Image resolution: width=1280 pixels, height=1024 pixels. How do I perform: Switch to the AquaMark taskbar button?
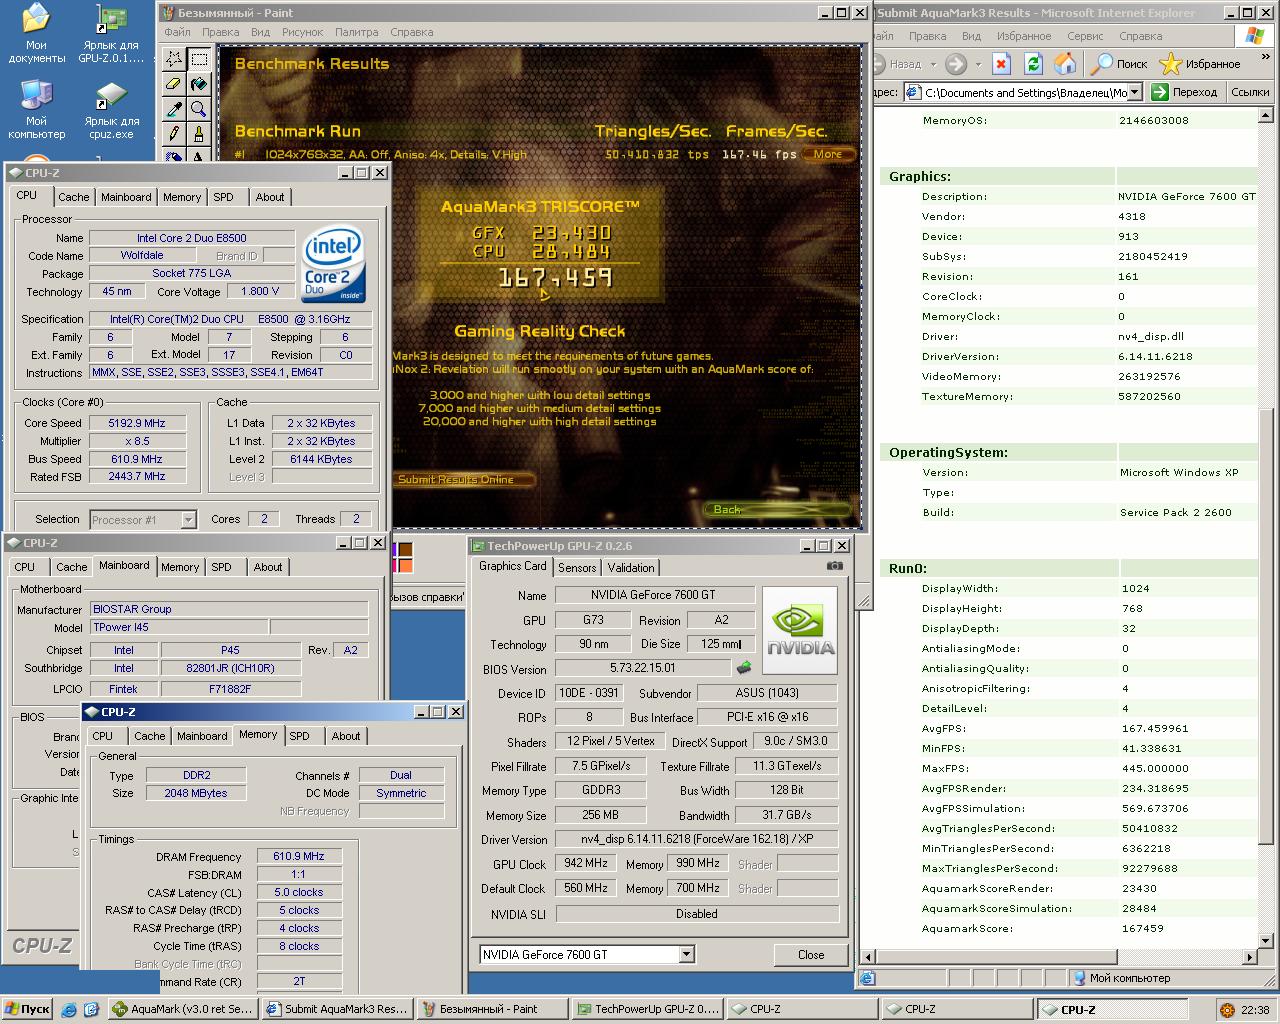point(182,1010)
